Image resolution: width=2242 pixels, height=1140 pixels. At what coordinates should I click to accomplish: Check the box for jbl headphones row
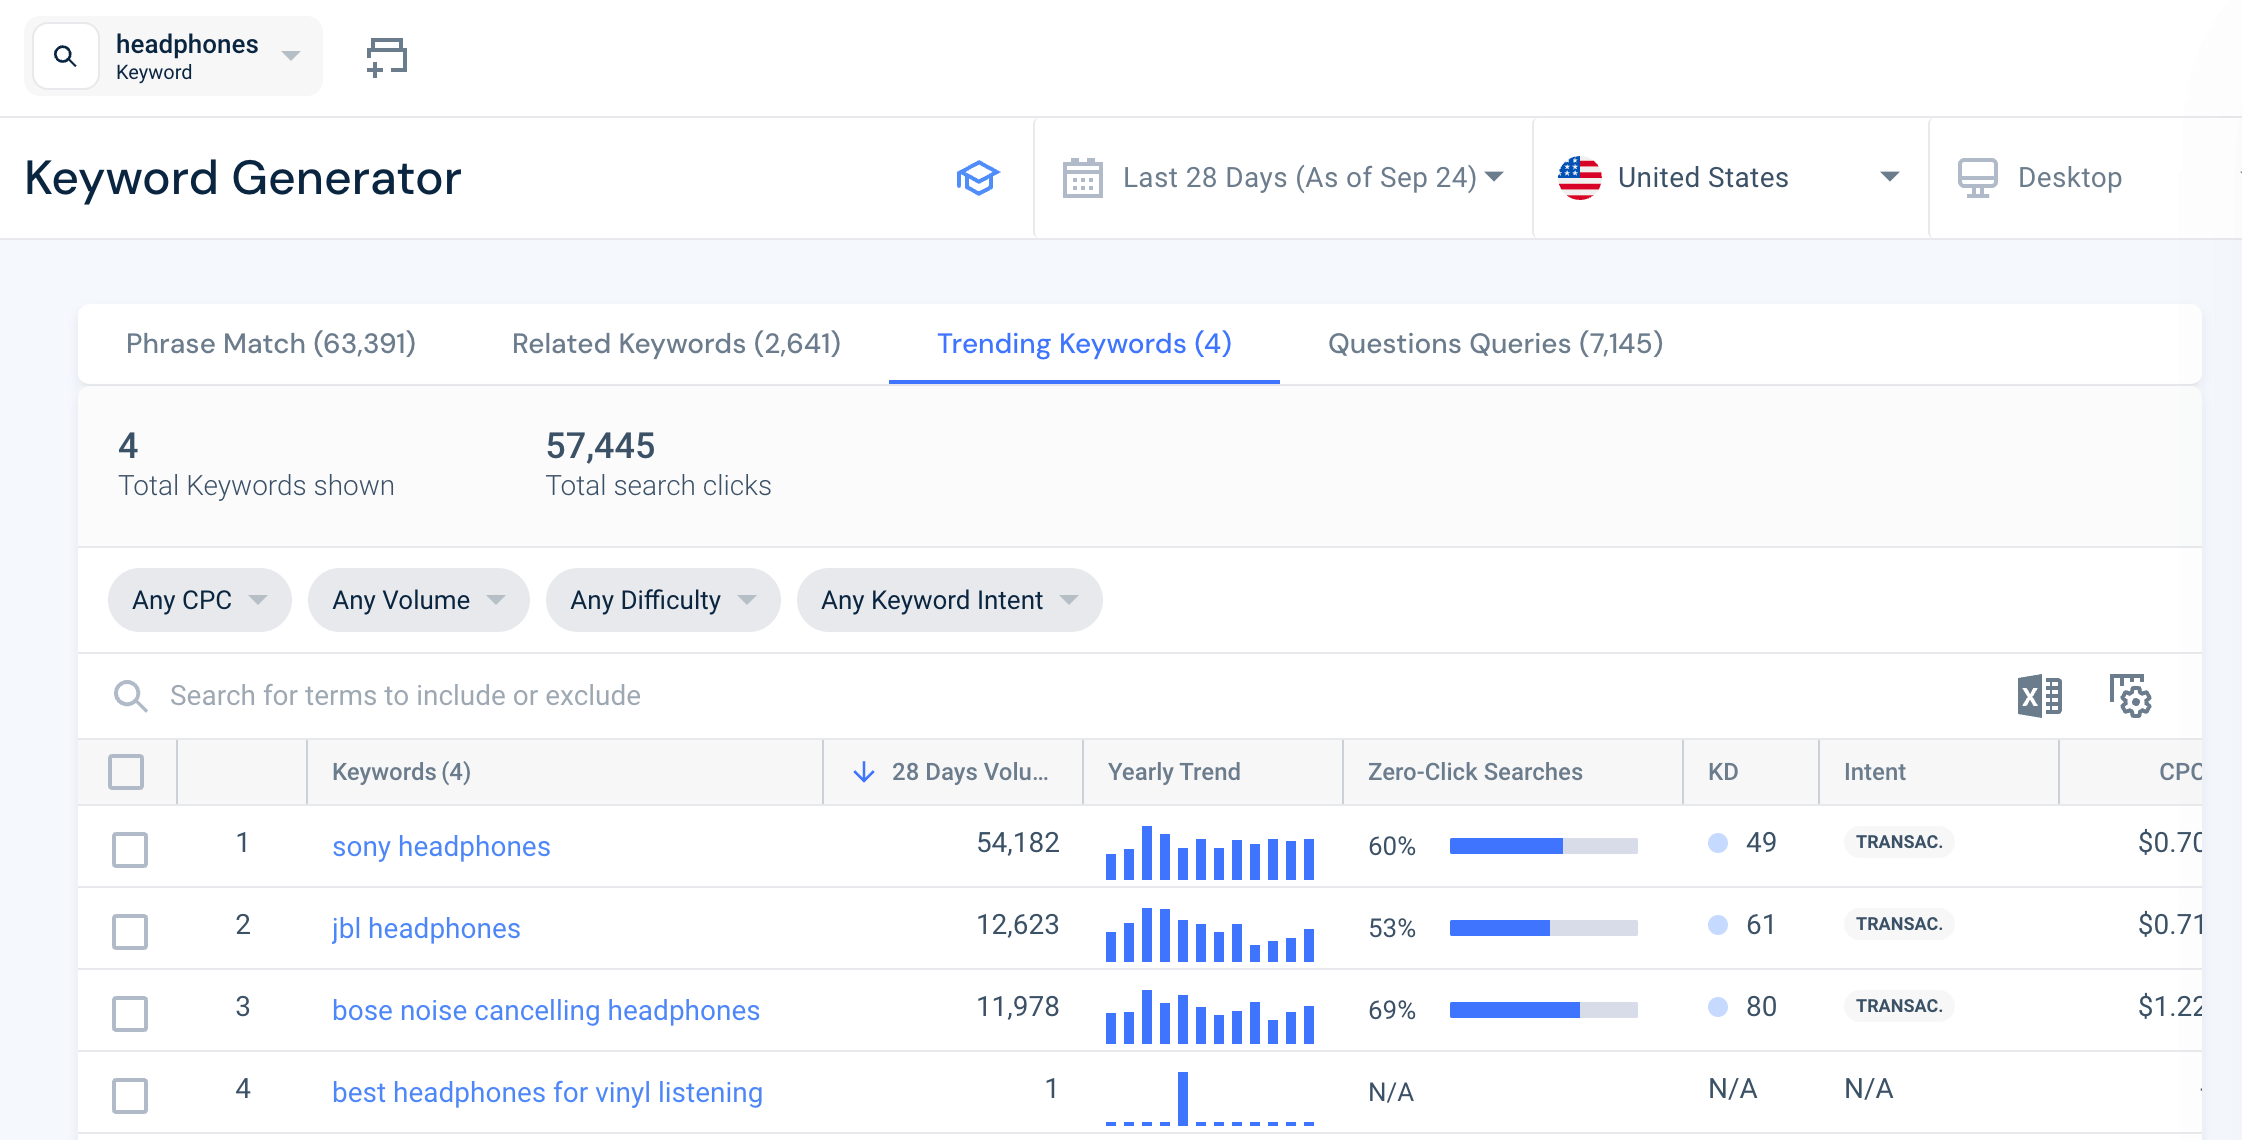(130, 932)
